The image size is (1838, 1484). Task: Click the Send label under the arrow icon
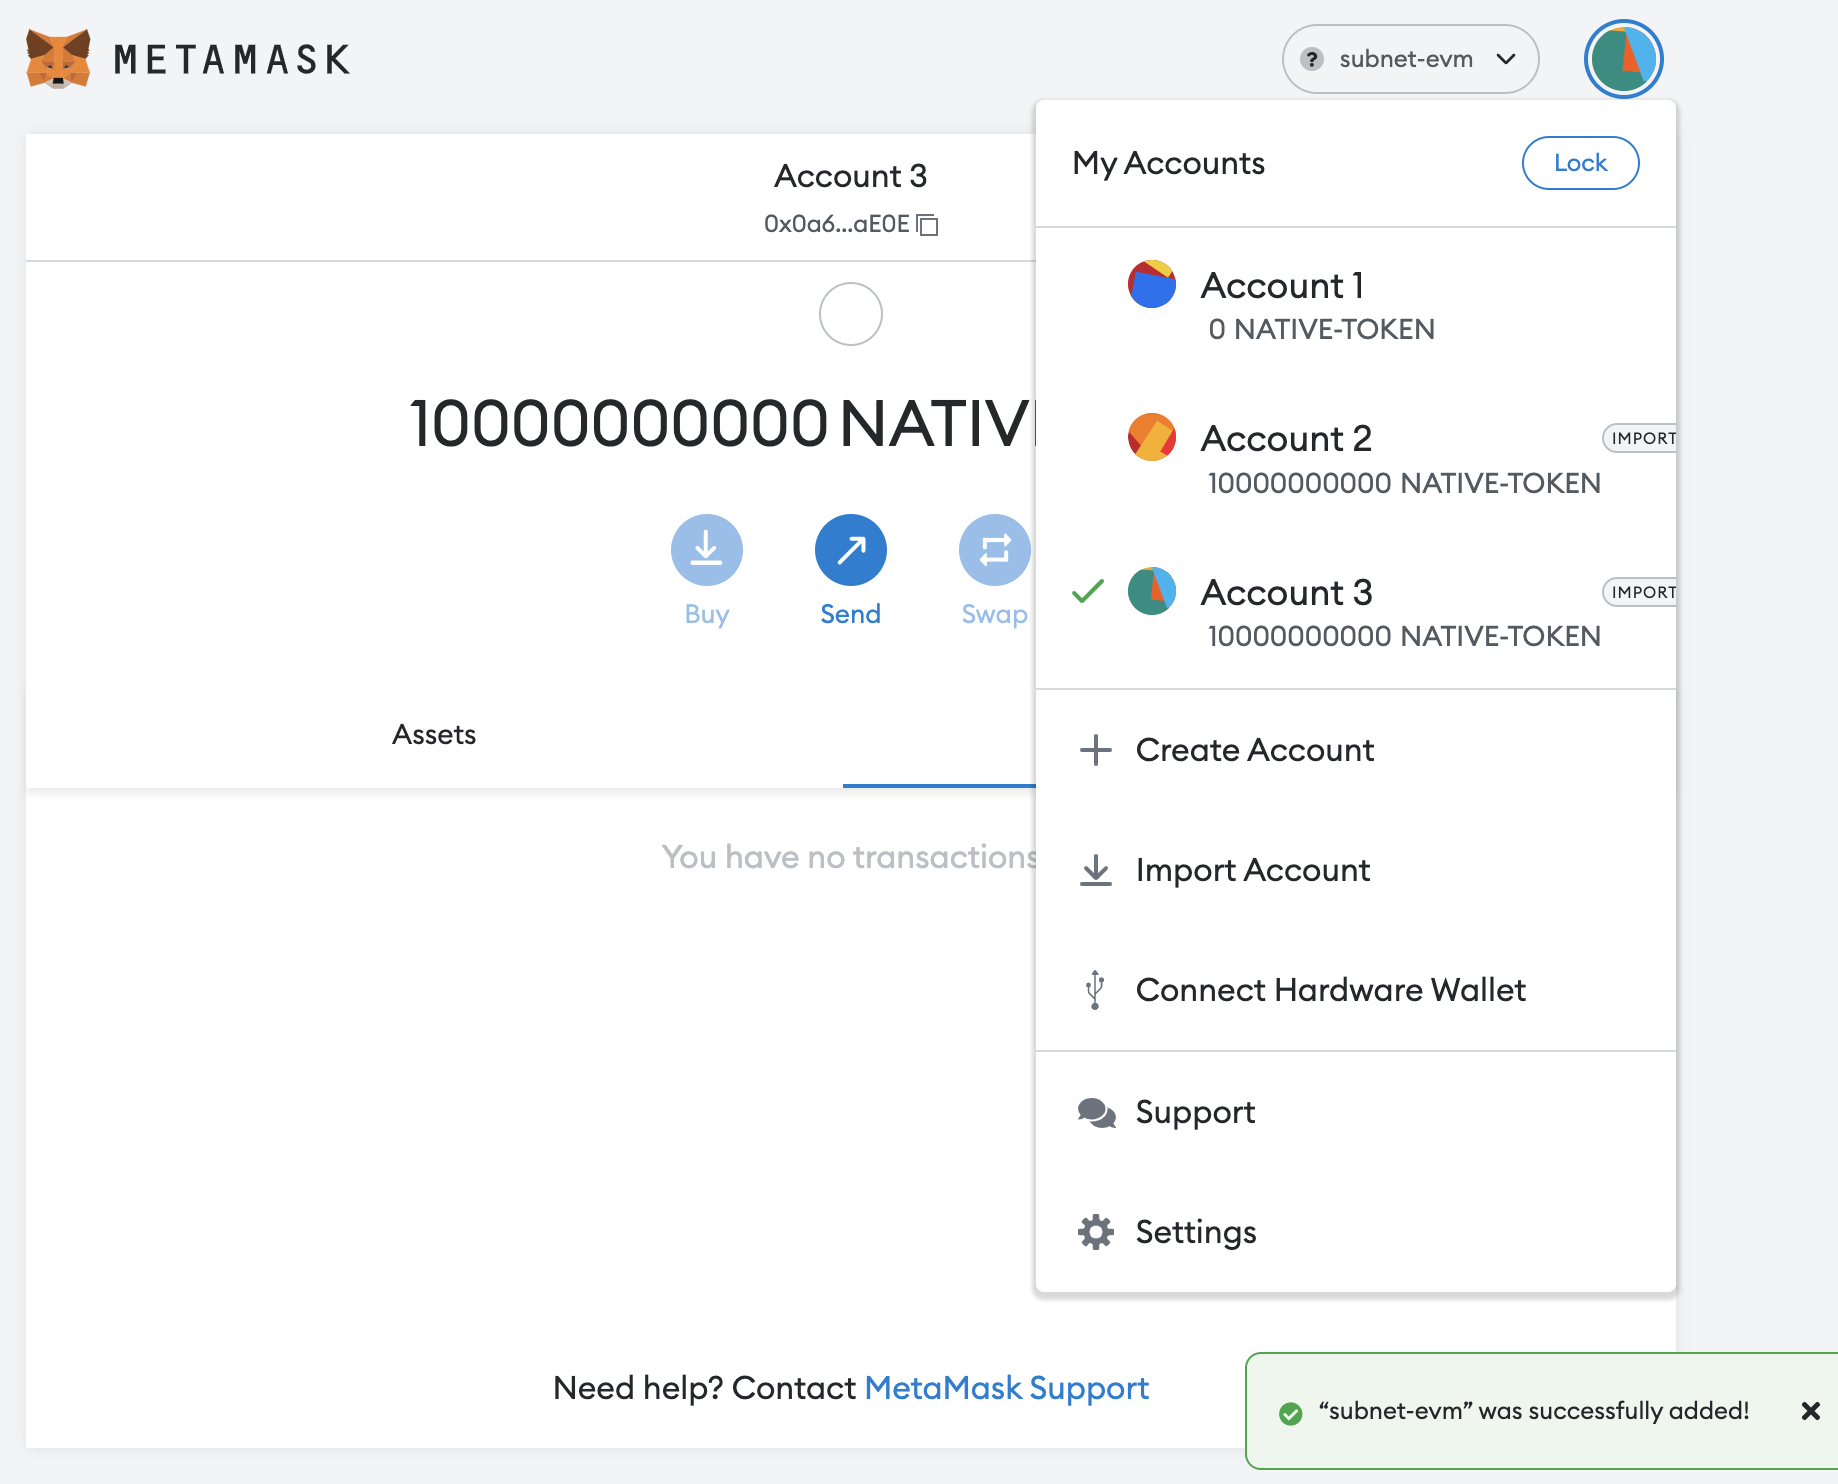pos(851,614)
